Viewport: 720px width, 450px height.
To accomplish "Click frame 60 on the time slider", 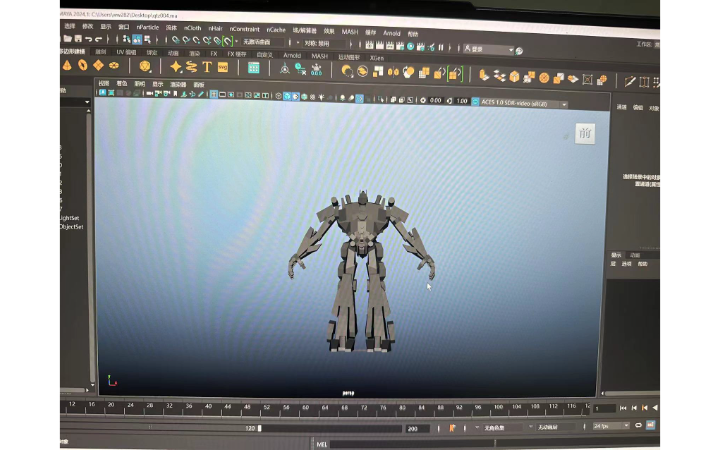I will click(305, 407).
